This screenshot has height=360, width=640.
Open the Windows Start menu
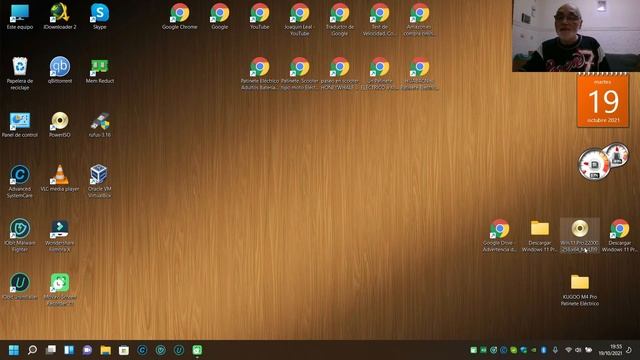click(14, 350)
